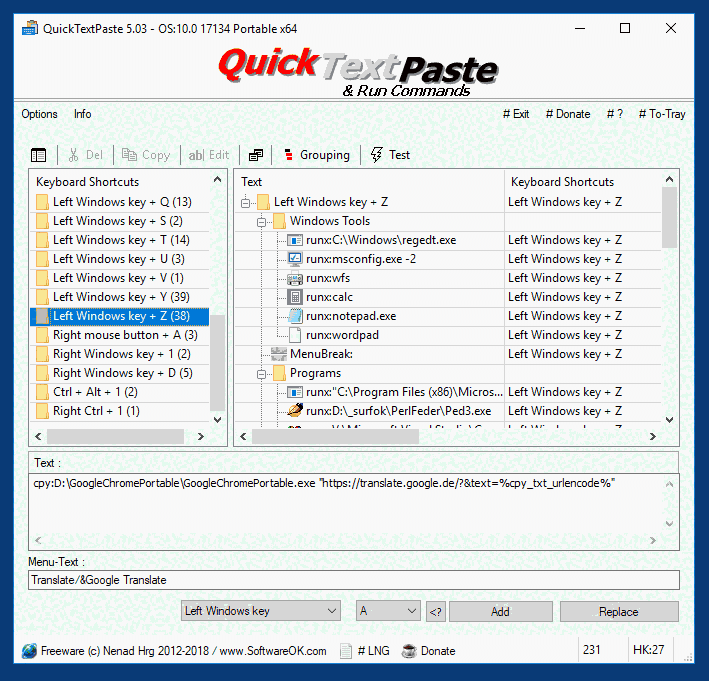Collapse the Left Windows key + Z tree node
Screen dimensions: 709x681
(x=246, y=202)
